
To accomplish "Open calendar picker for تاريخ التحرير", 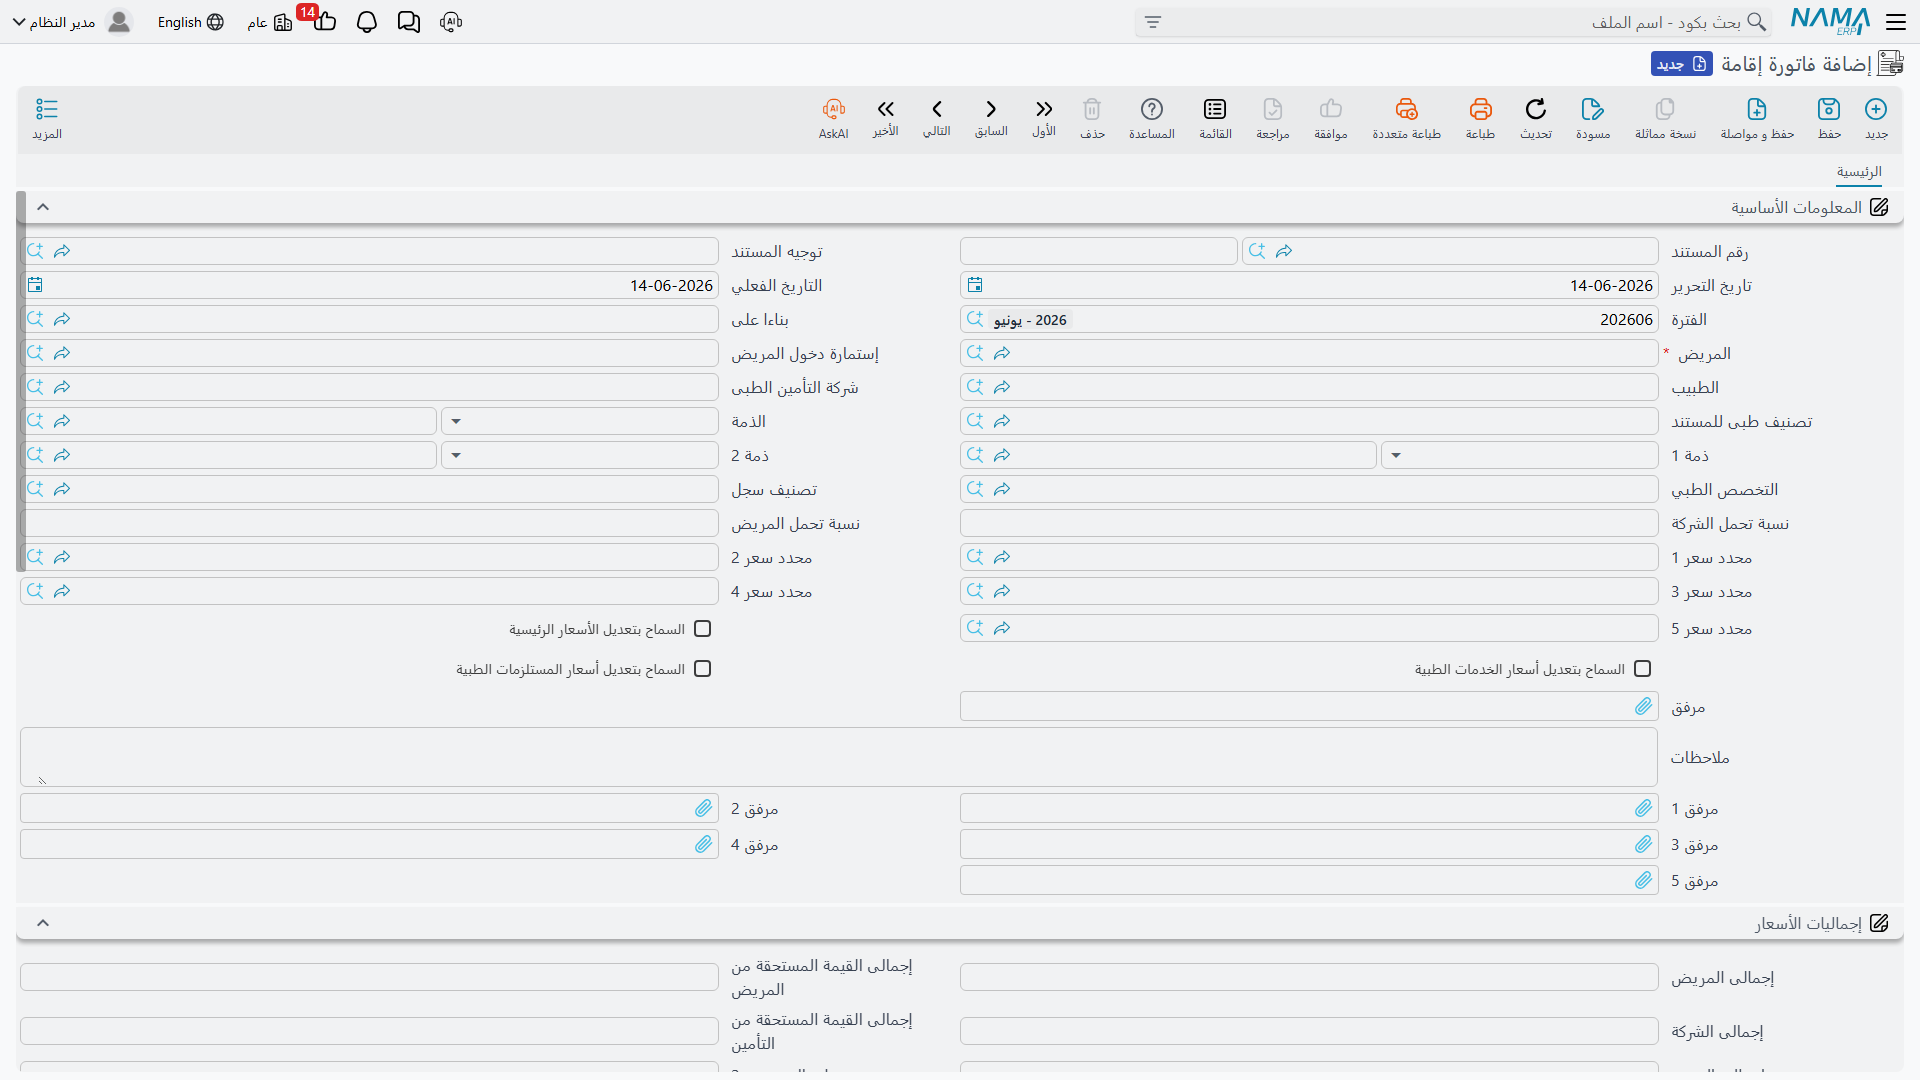I will 975,285.
